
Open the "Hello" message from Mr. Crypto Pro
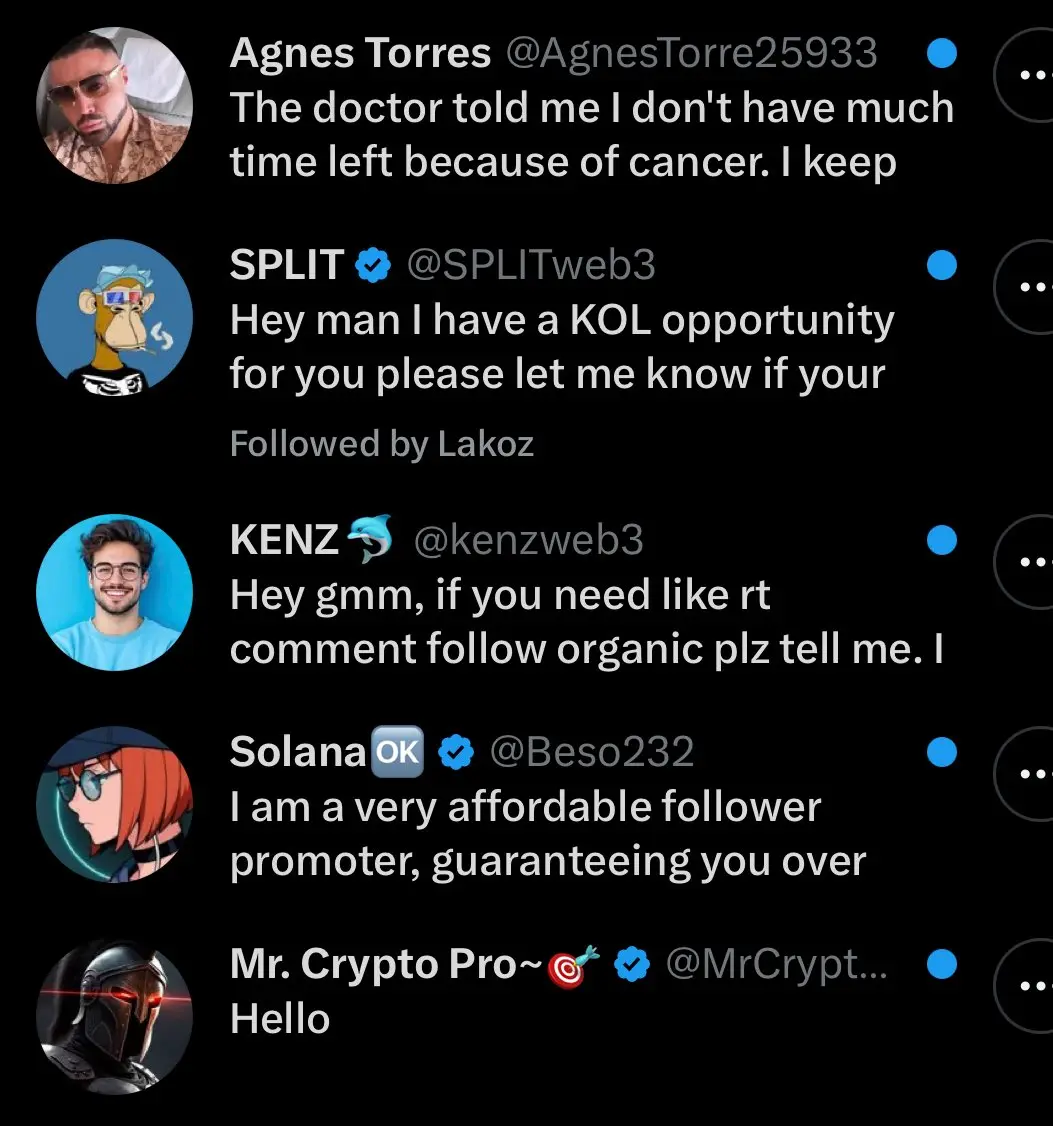point(280,1018)
